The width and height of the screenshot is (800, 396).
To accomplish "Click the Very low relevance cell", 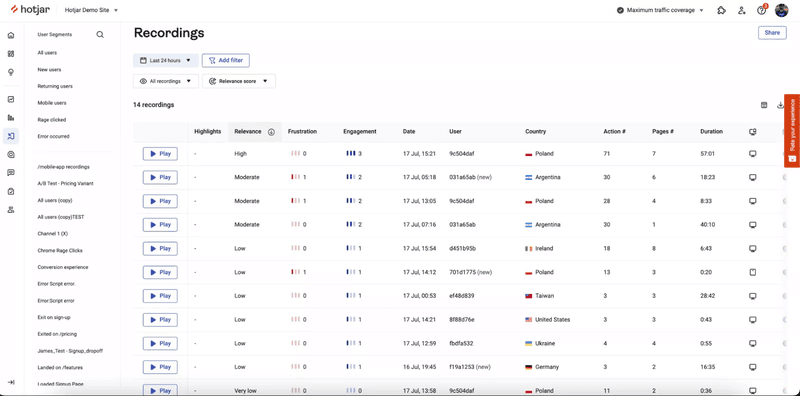I will coord(245,391).
